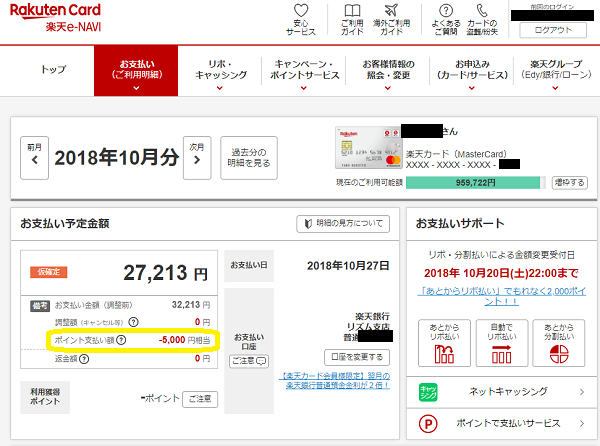Open the ご利用ガイド book icon
600x446 pixels.
(352, 11)
